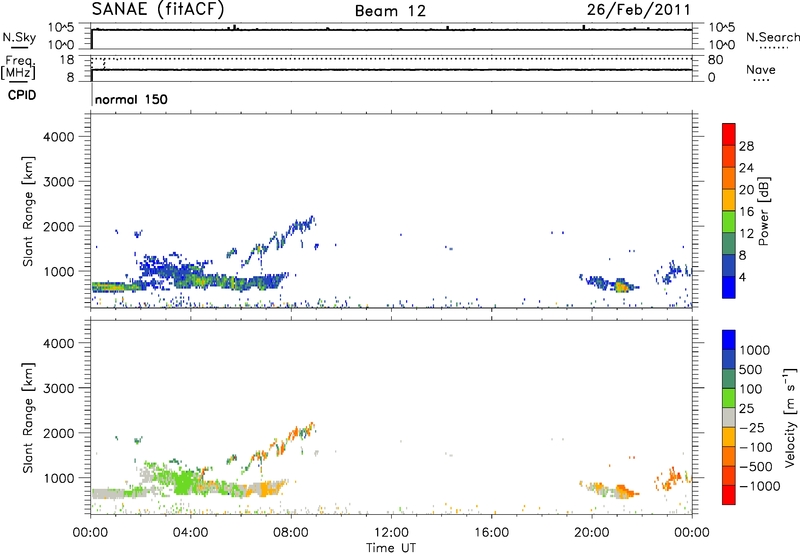Click the "Beam 12" heading
The height and width of the screenshot is (554, 800).
click(x=390, y=11)
